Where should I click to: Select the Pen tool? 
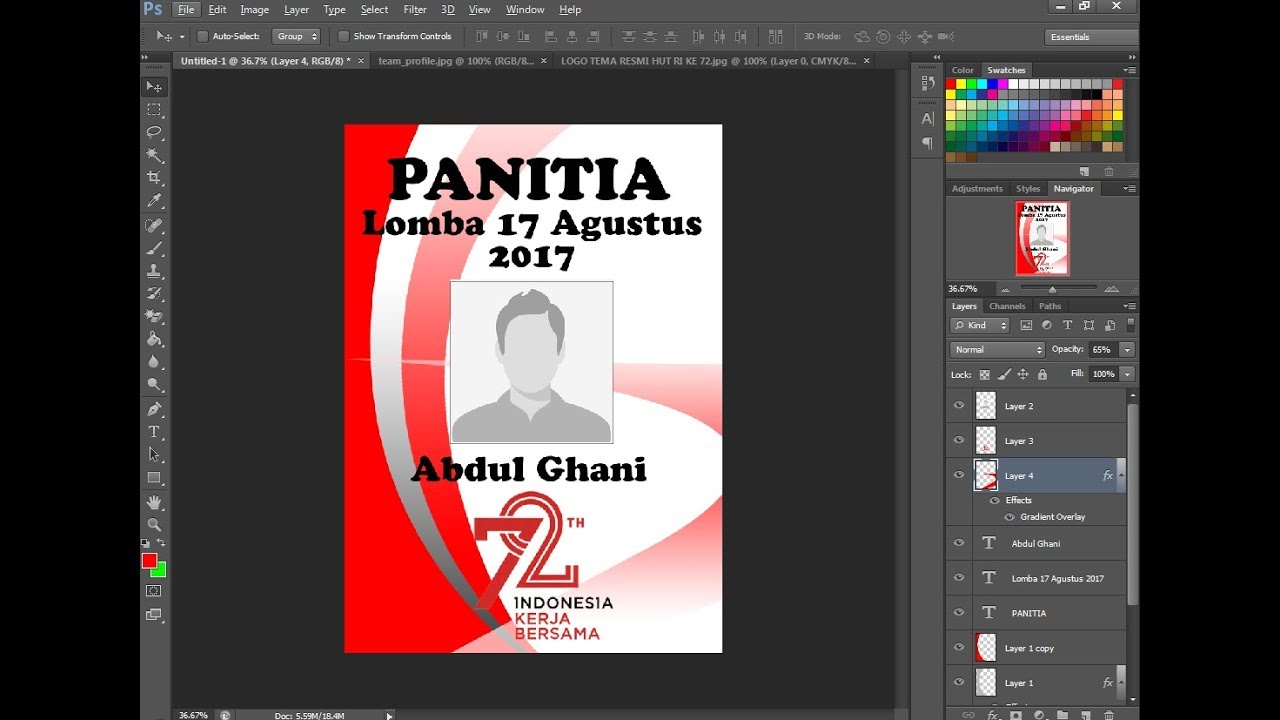[154, 409]
